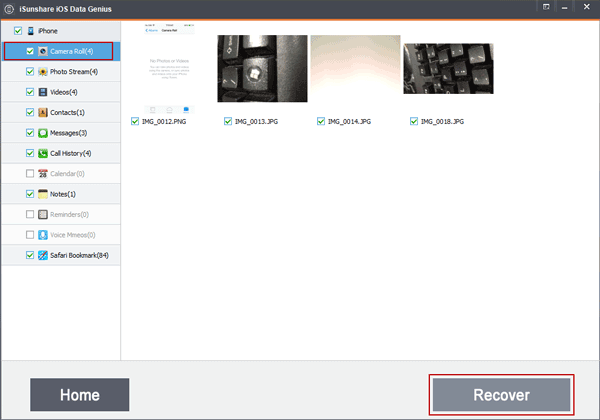
Task: Minimize the iSunshare window
Action: coord(564,7)
